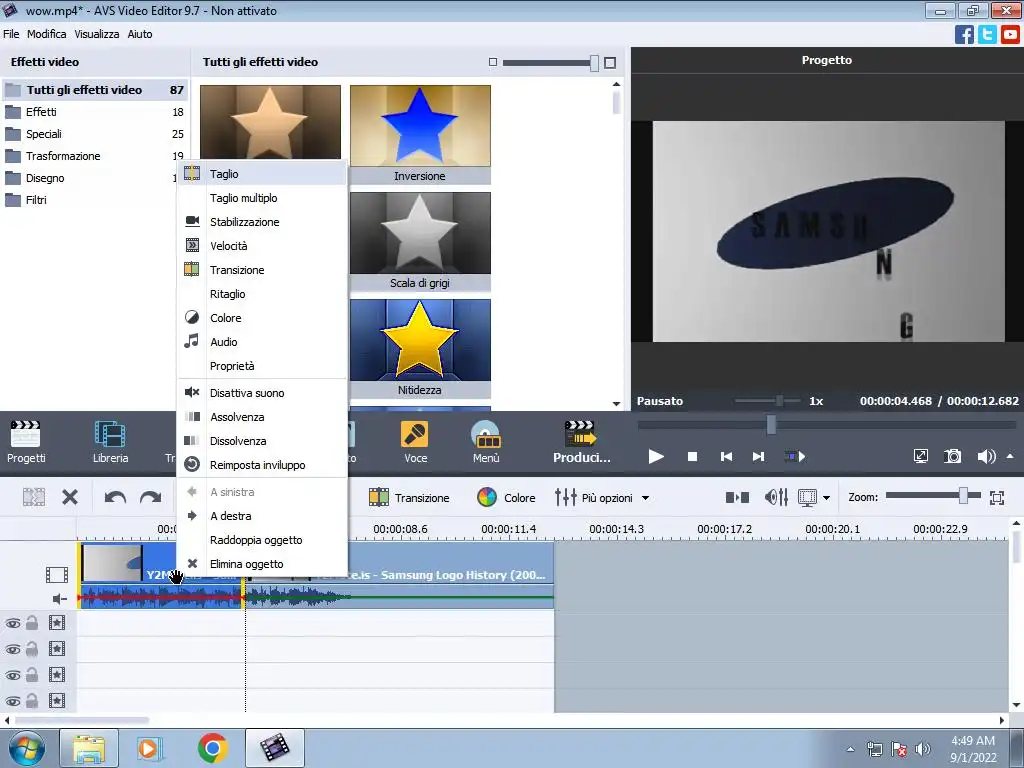Select Velocità in context menu
This screenshot has width=1024, height=768.
[262, 246]
